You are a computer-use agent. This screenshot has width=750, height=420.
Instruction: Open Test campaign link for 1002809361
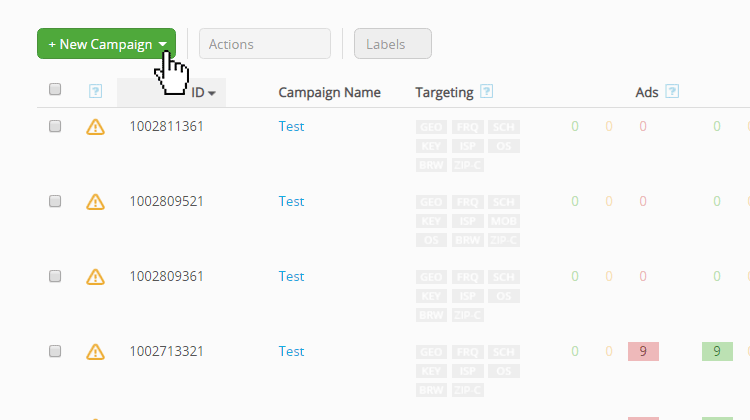(291, 276)
